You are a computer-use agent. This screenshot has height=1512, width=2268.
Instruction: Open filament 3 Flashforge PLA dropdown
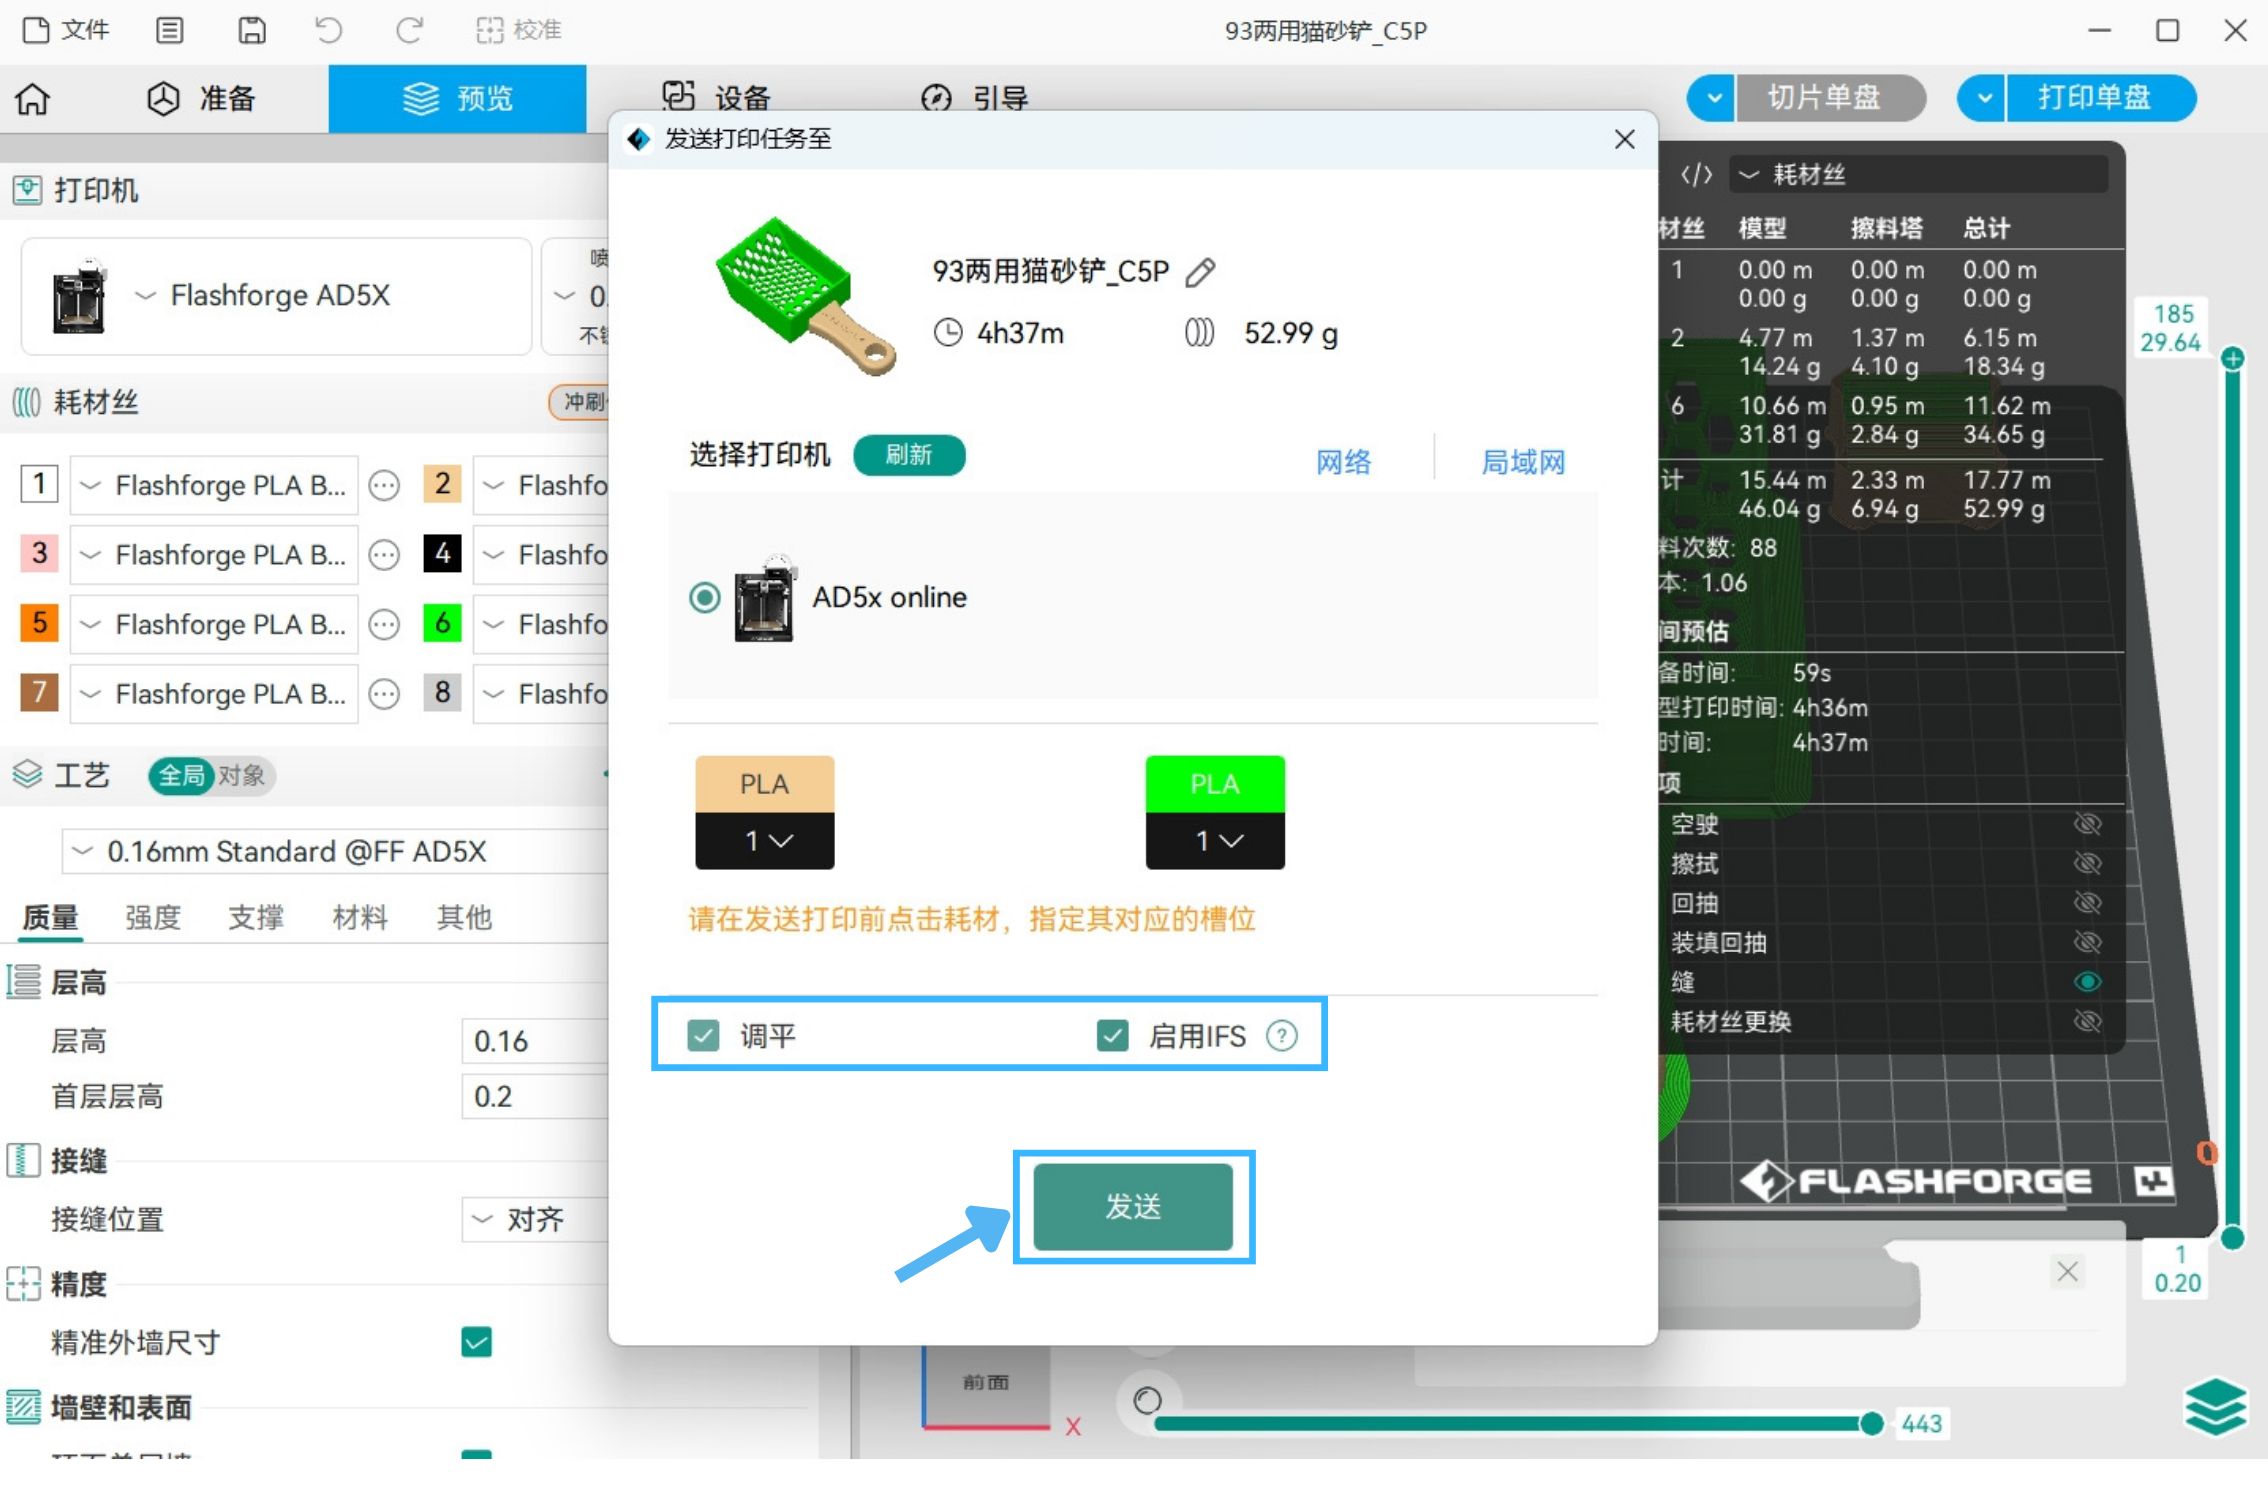point(214,555)
